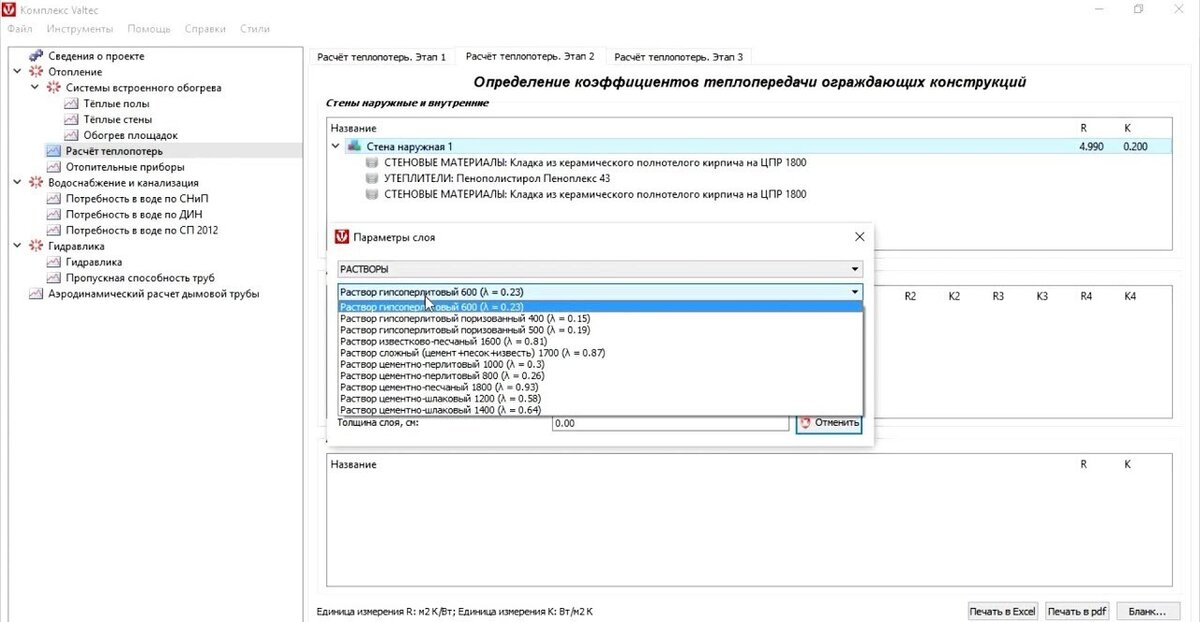Select Раствор сложный 1700 option
Screen dimensions: 1200x622
[600, 353]
